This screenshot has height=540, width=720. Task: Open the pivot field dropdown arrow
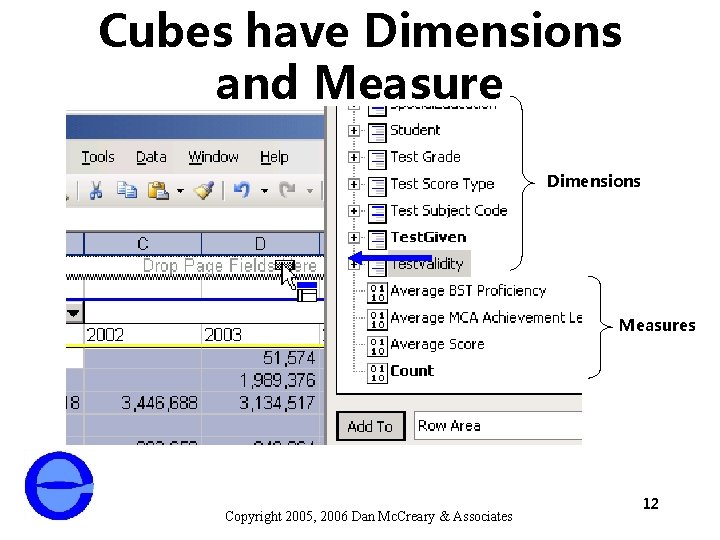pyautogui.click(x=73, y=313)
